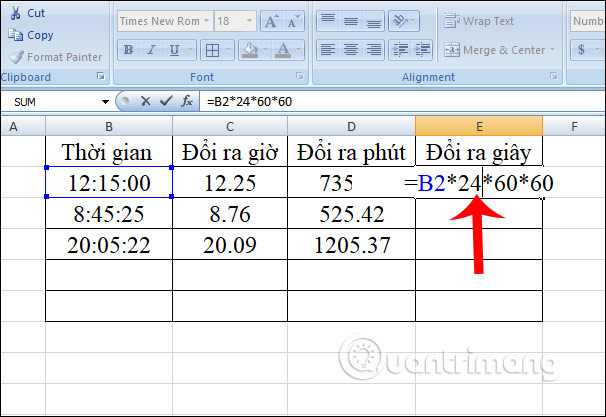Select column D header
Viewport: 606px width, 417px height.
coord(351,126)
